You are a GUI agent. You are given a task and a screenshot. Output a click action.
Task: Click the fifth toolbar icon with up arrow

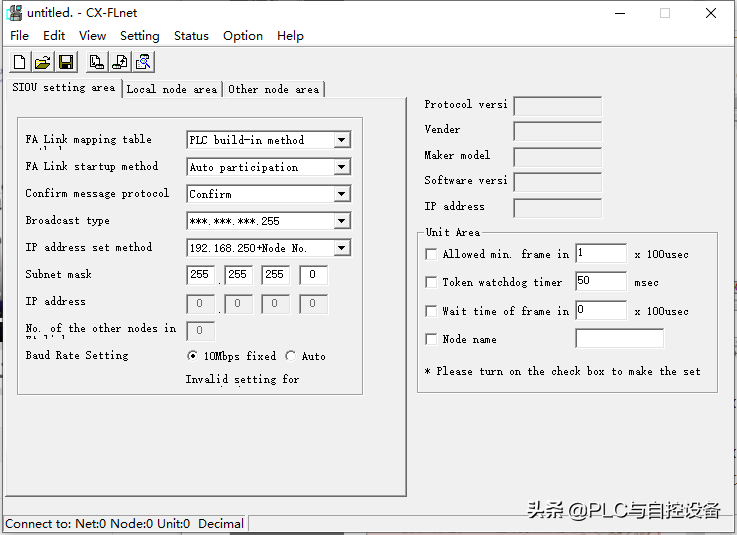point(120,63)
